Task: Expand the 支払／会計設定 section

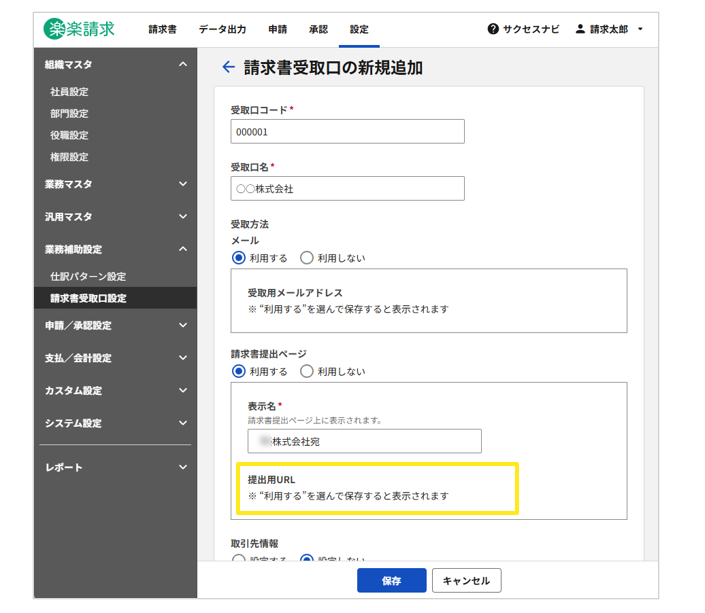Action: tap(183, 358)
